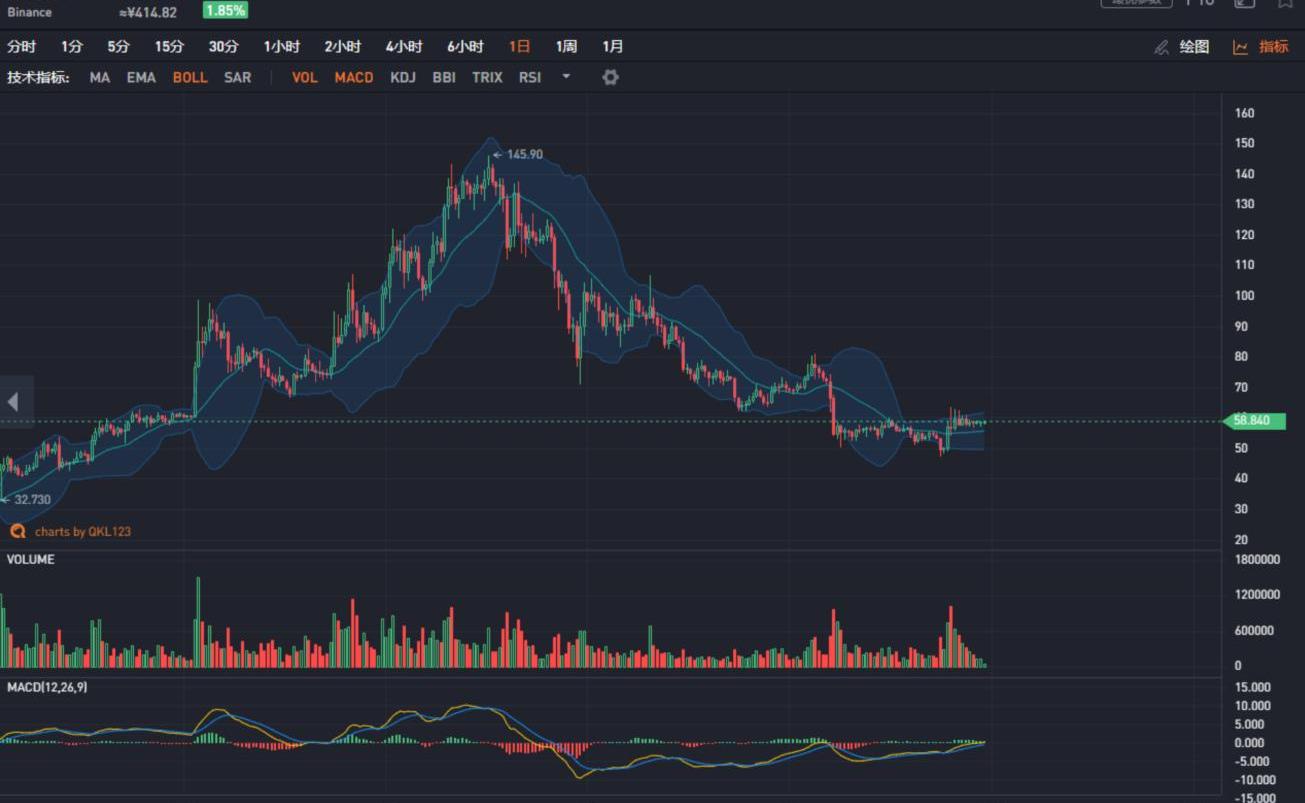
Task: Click the left arrow to scroll chart back
Action: click(x=13, y=402)
